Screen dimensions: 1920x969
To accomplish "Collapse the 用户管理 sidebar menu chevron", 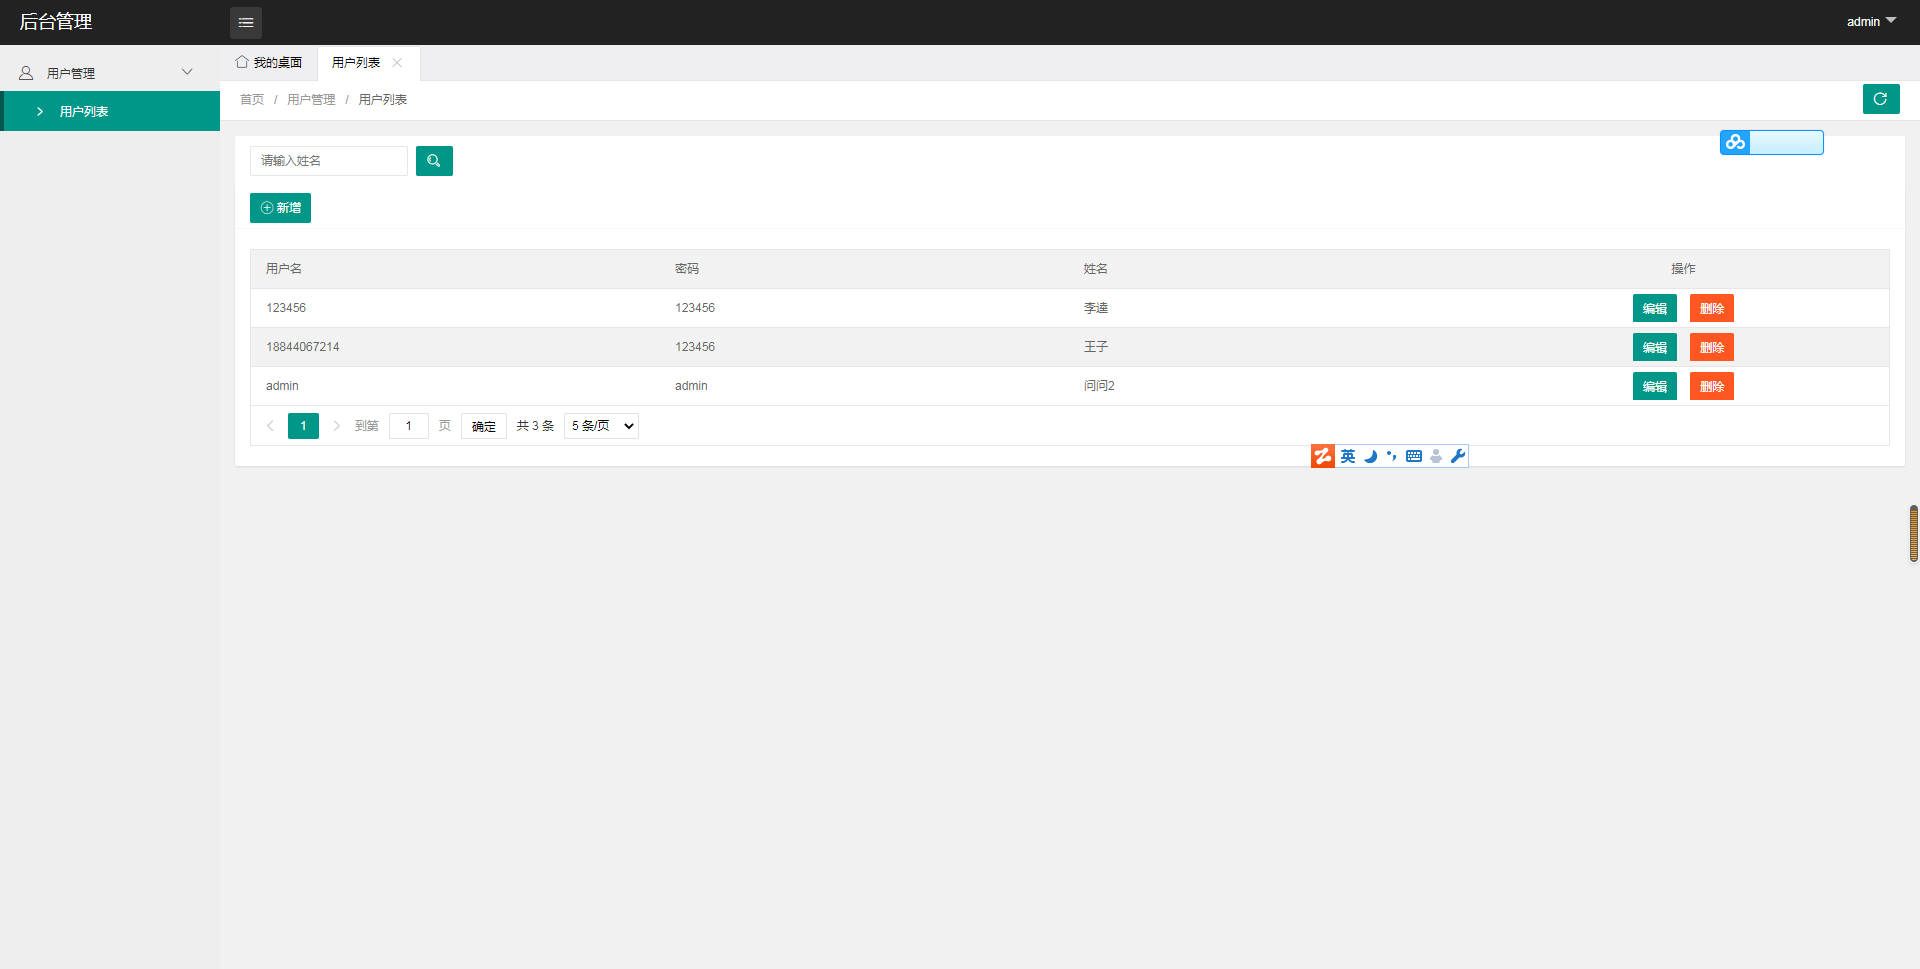I will point(187,72).
